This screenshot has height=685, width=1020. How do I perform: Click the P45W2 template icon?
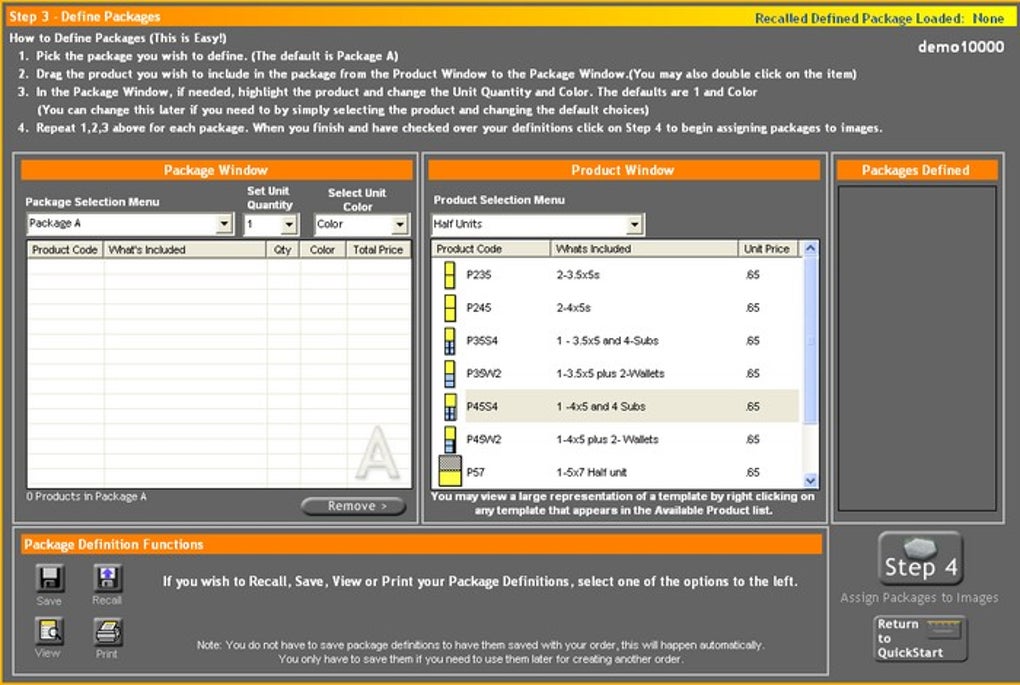[x=450, y=439]
